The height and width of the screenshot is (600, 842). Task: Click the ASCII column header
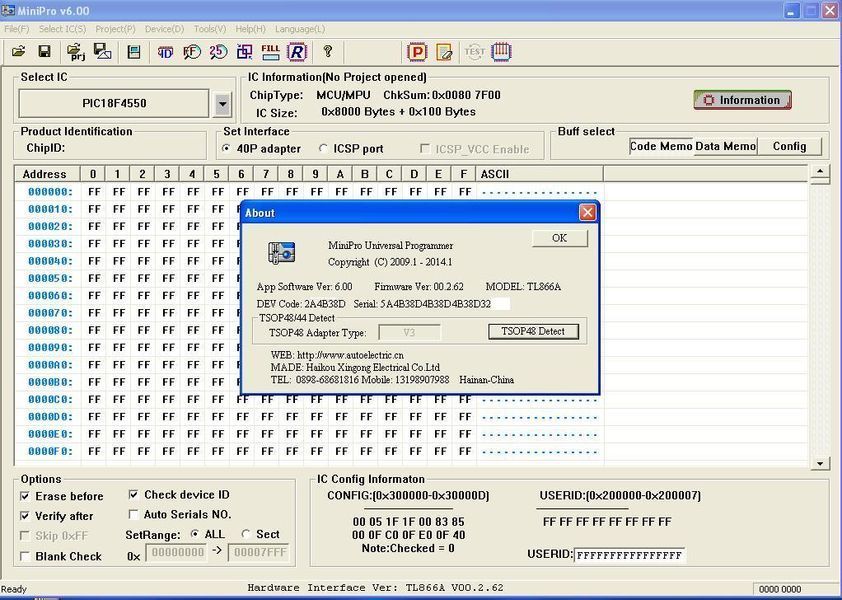(540, 174)
